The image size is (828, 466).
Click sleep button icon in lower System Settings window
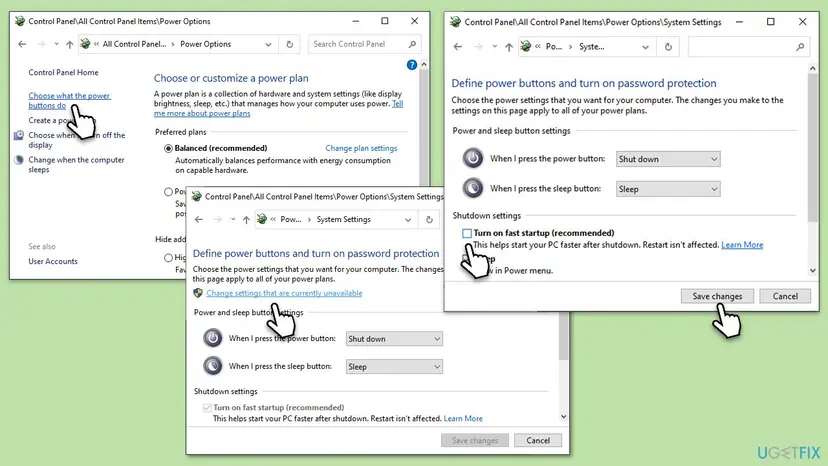tap(213, 366)
